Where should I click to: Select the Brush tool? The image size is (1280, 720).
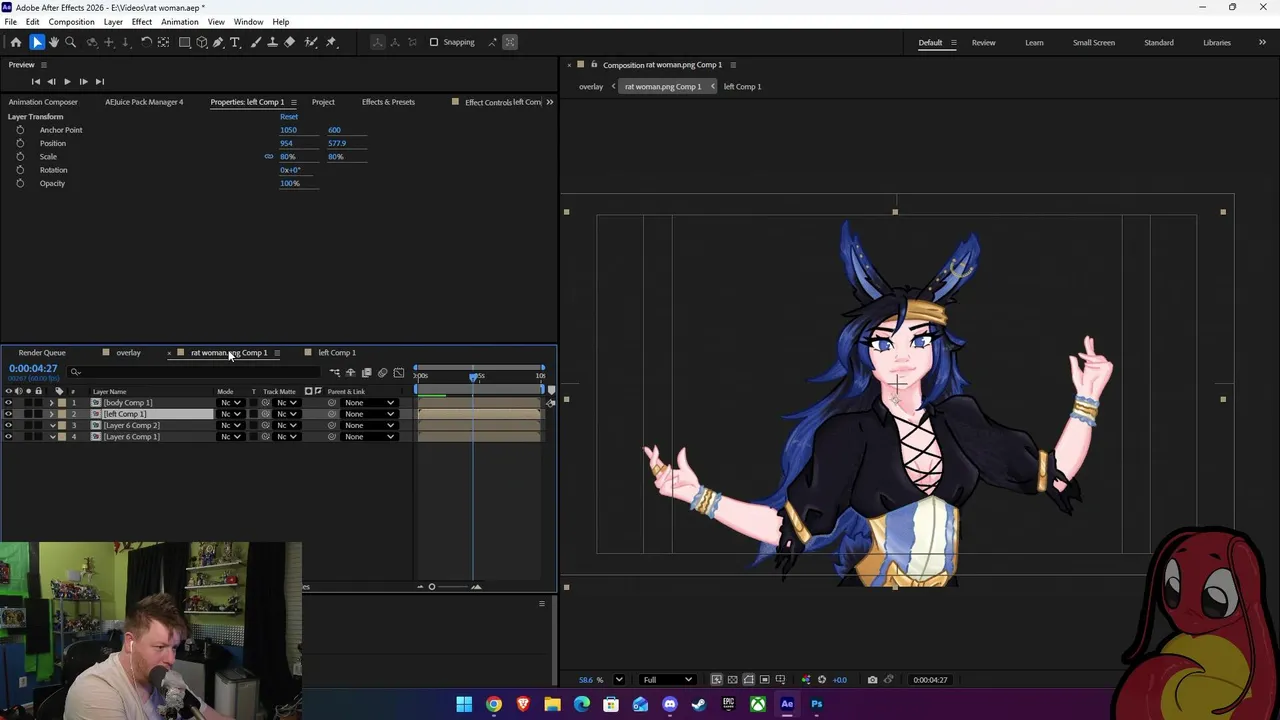pos(255,42)
